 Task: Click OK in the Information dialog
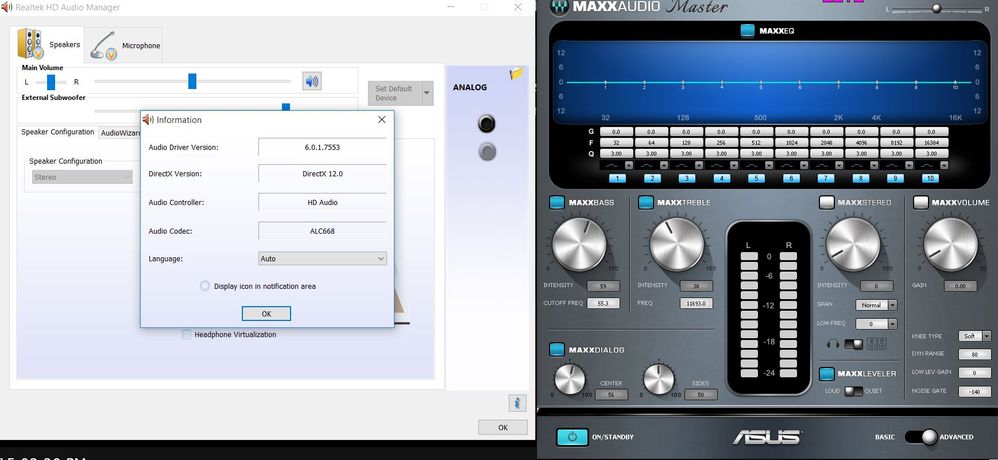266,314
